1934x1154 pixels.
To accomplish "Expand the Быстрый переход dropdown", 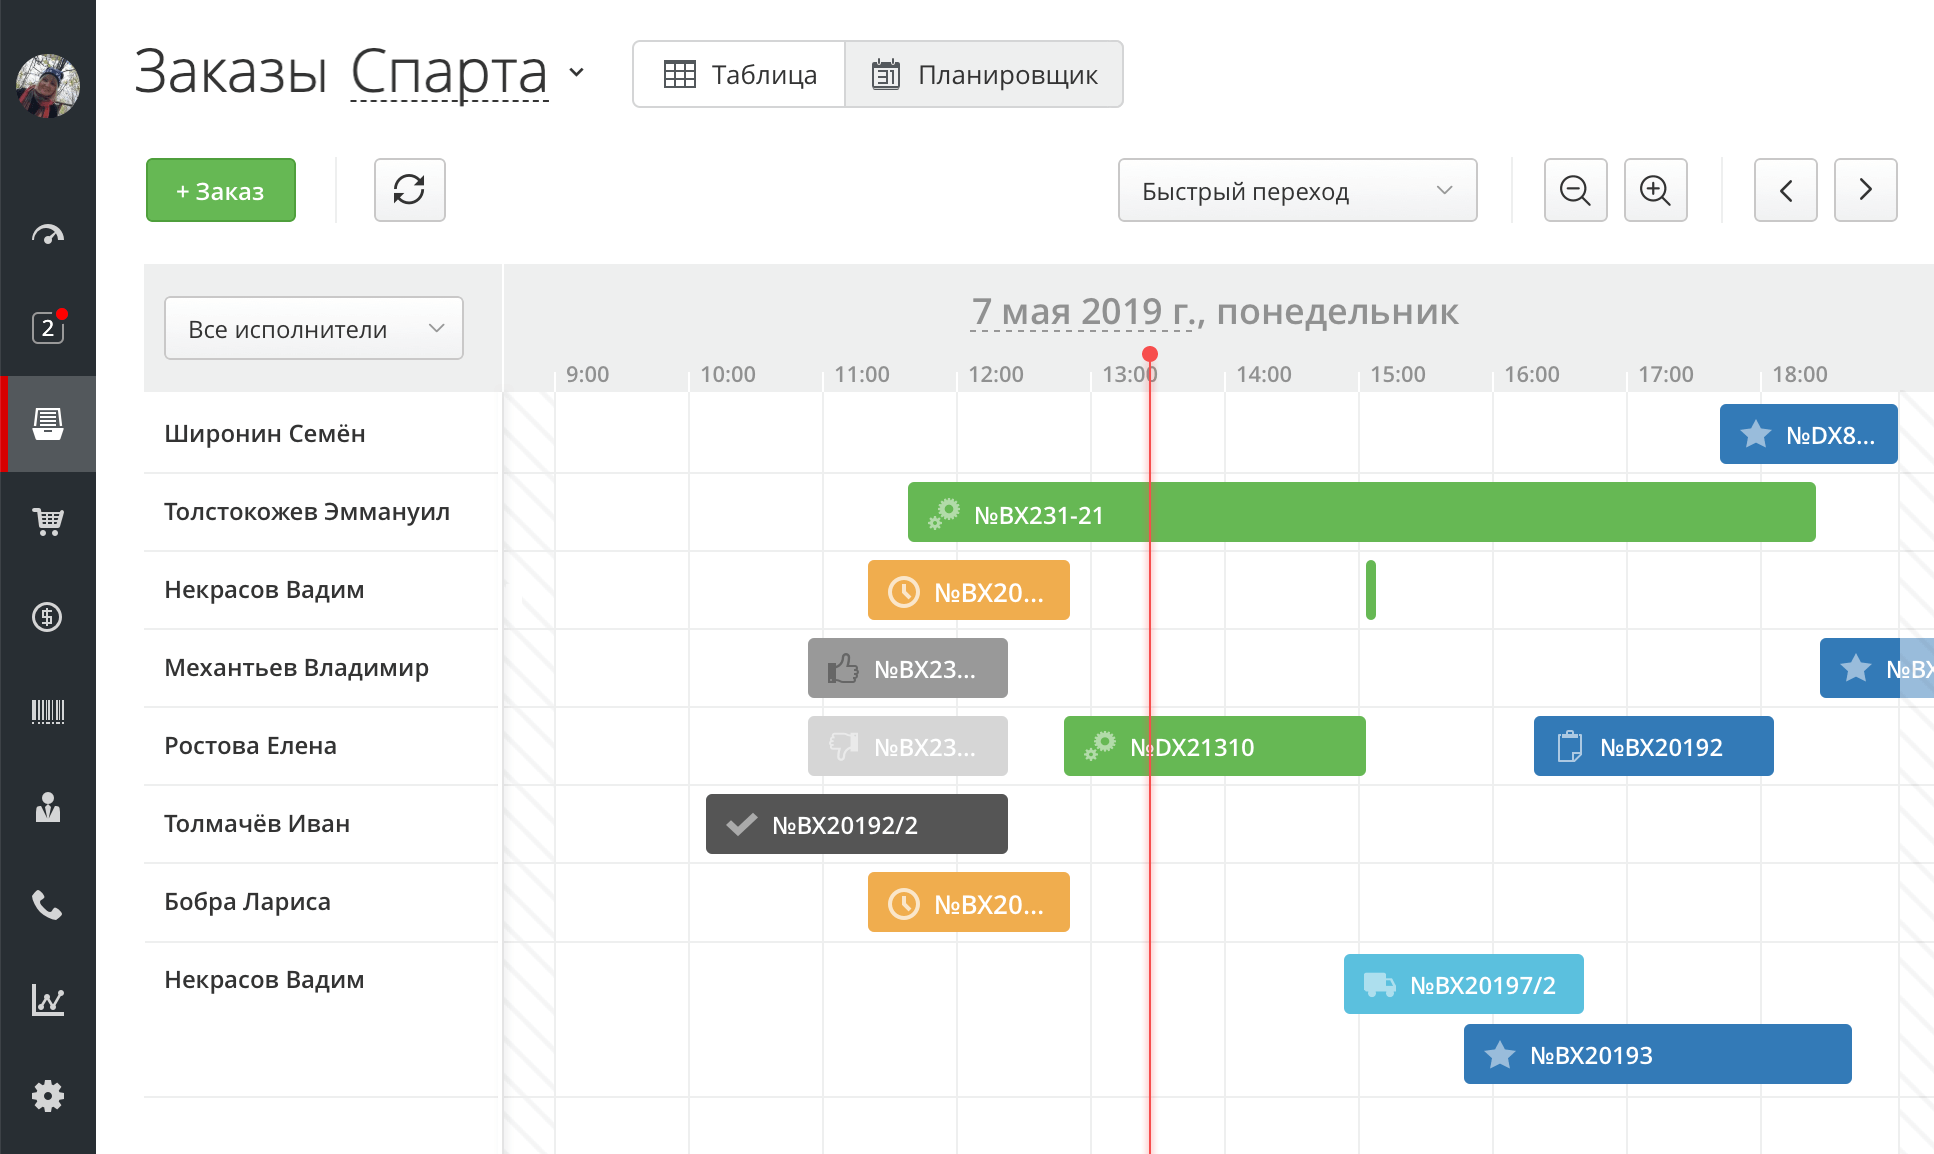I will tap(1297, 190).
